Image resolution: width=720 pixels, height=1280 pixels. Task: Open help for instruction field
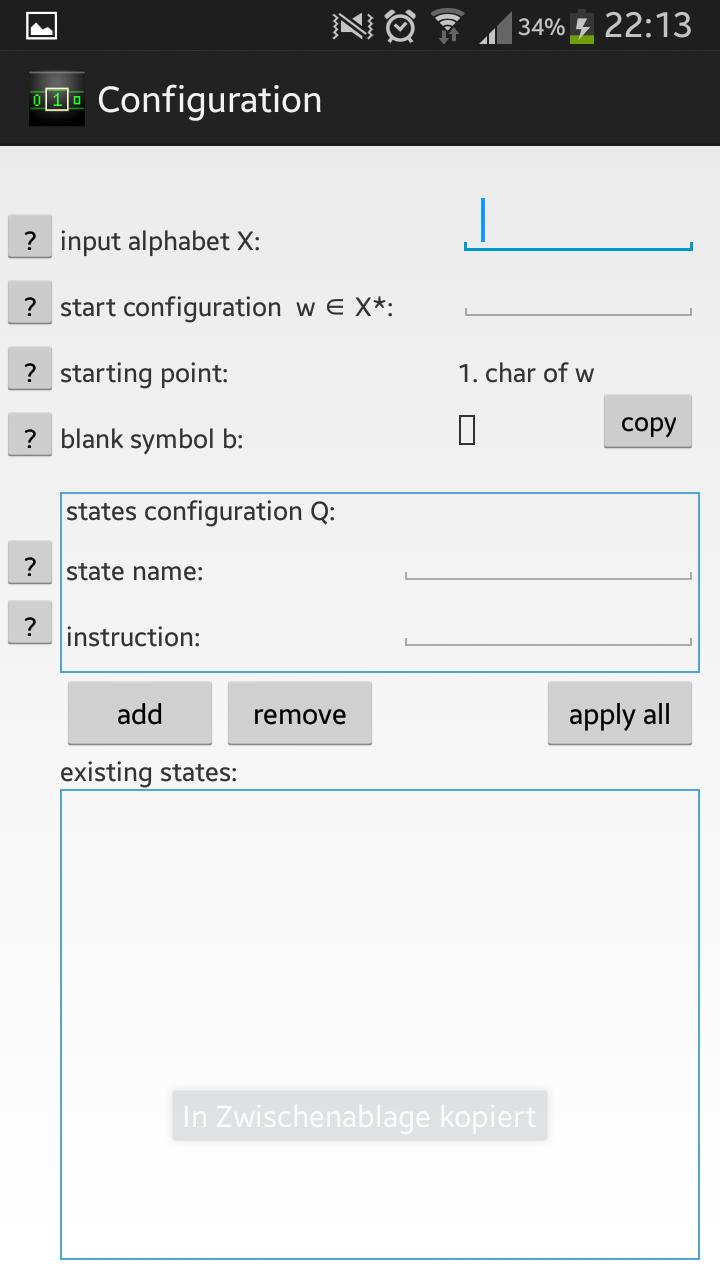(x=30, y=624)
